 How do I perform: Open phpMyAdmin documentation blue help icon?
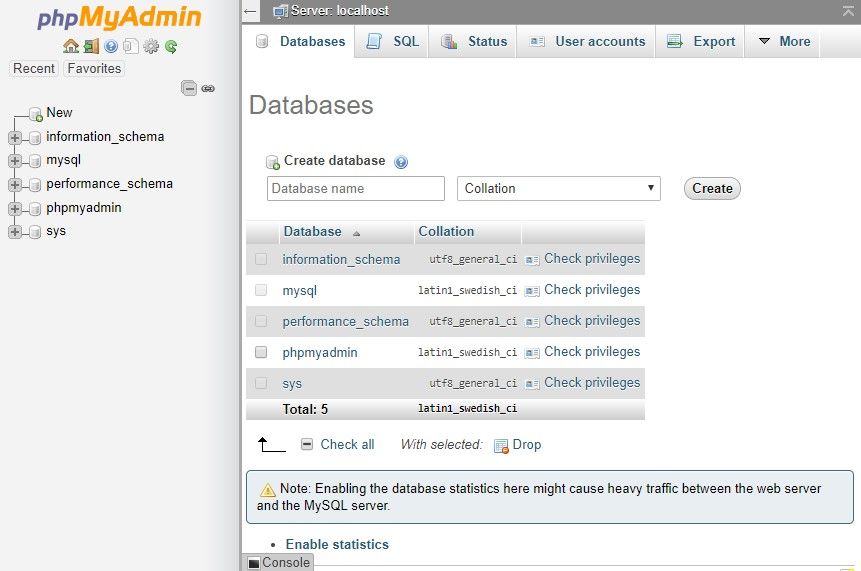point(111,46)
